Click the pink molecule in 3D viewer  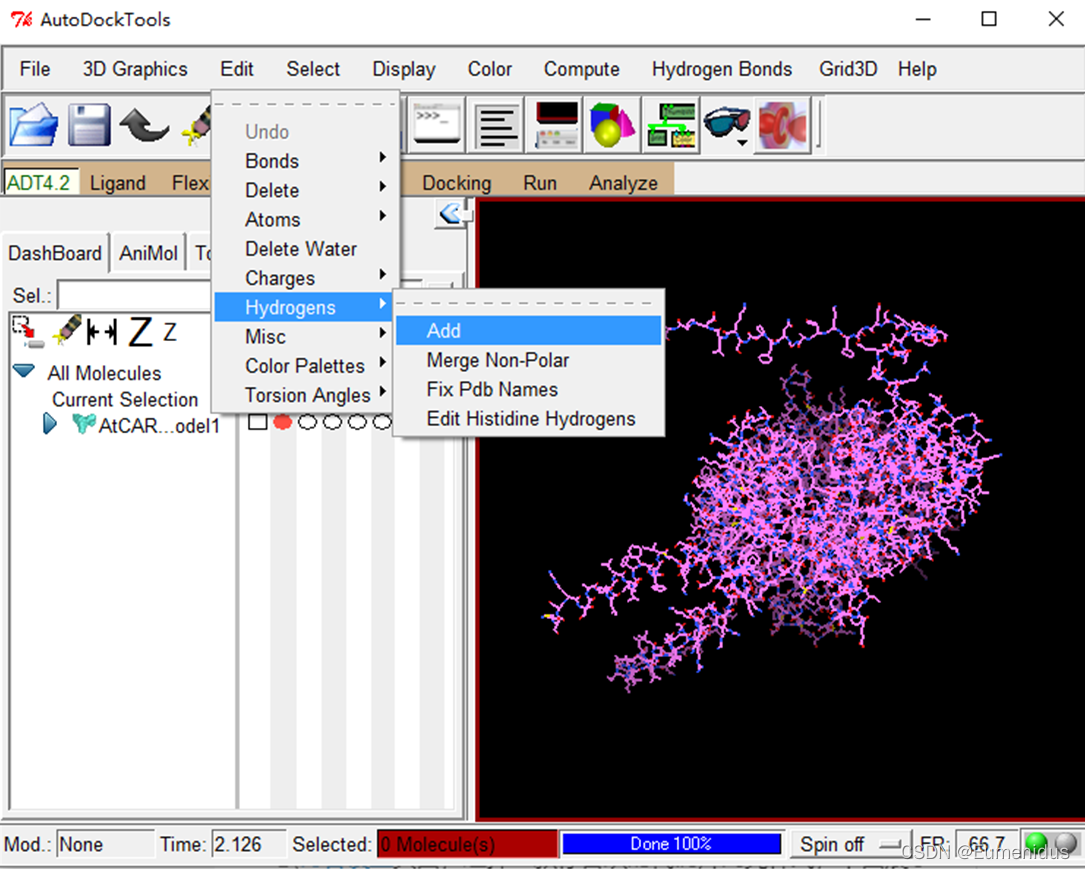pyautogui.click(x=830, y=498)
